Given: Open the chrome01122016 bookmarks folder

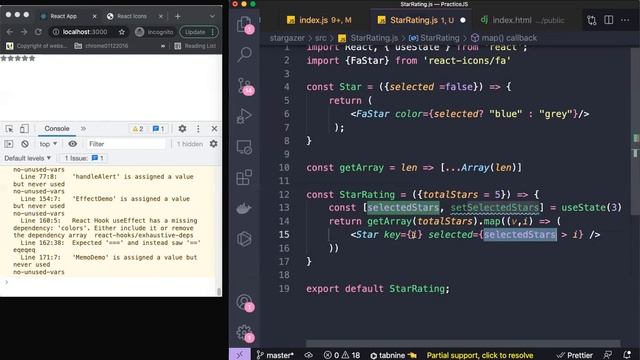Looking at the screenshot, I should (x=101, y=46).
